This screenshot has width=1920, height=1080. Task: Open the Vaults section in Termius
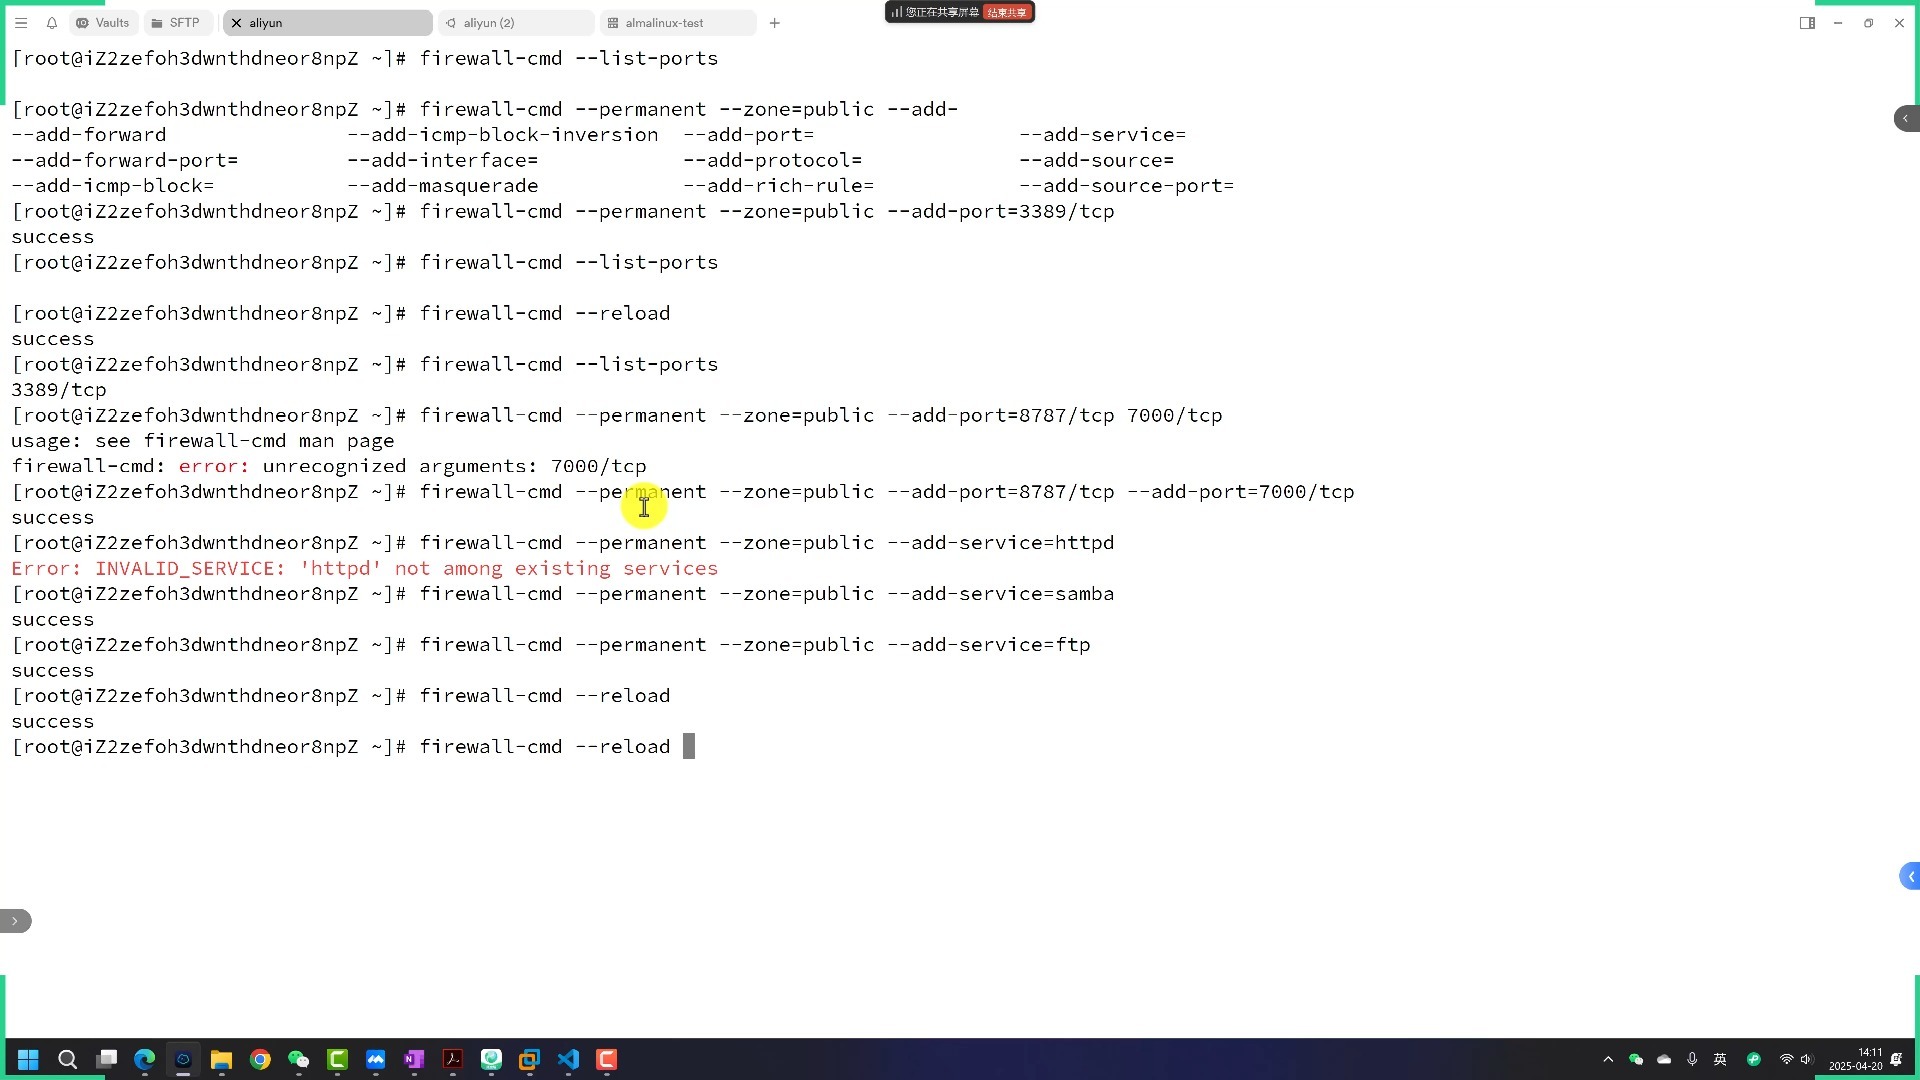pos(102,22)
